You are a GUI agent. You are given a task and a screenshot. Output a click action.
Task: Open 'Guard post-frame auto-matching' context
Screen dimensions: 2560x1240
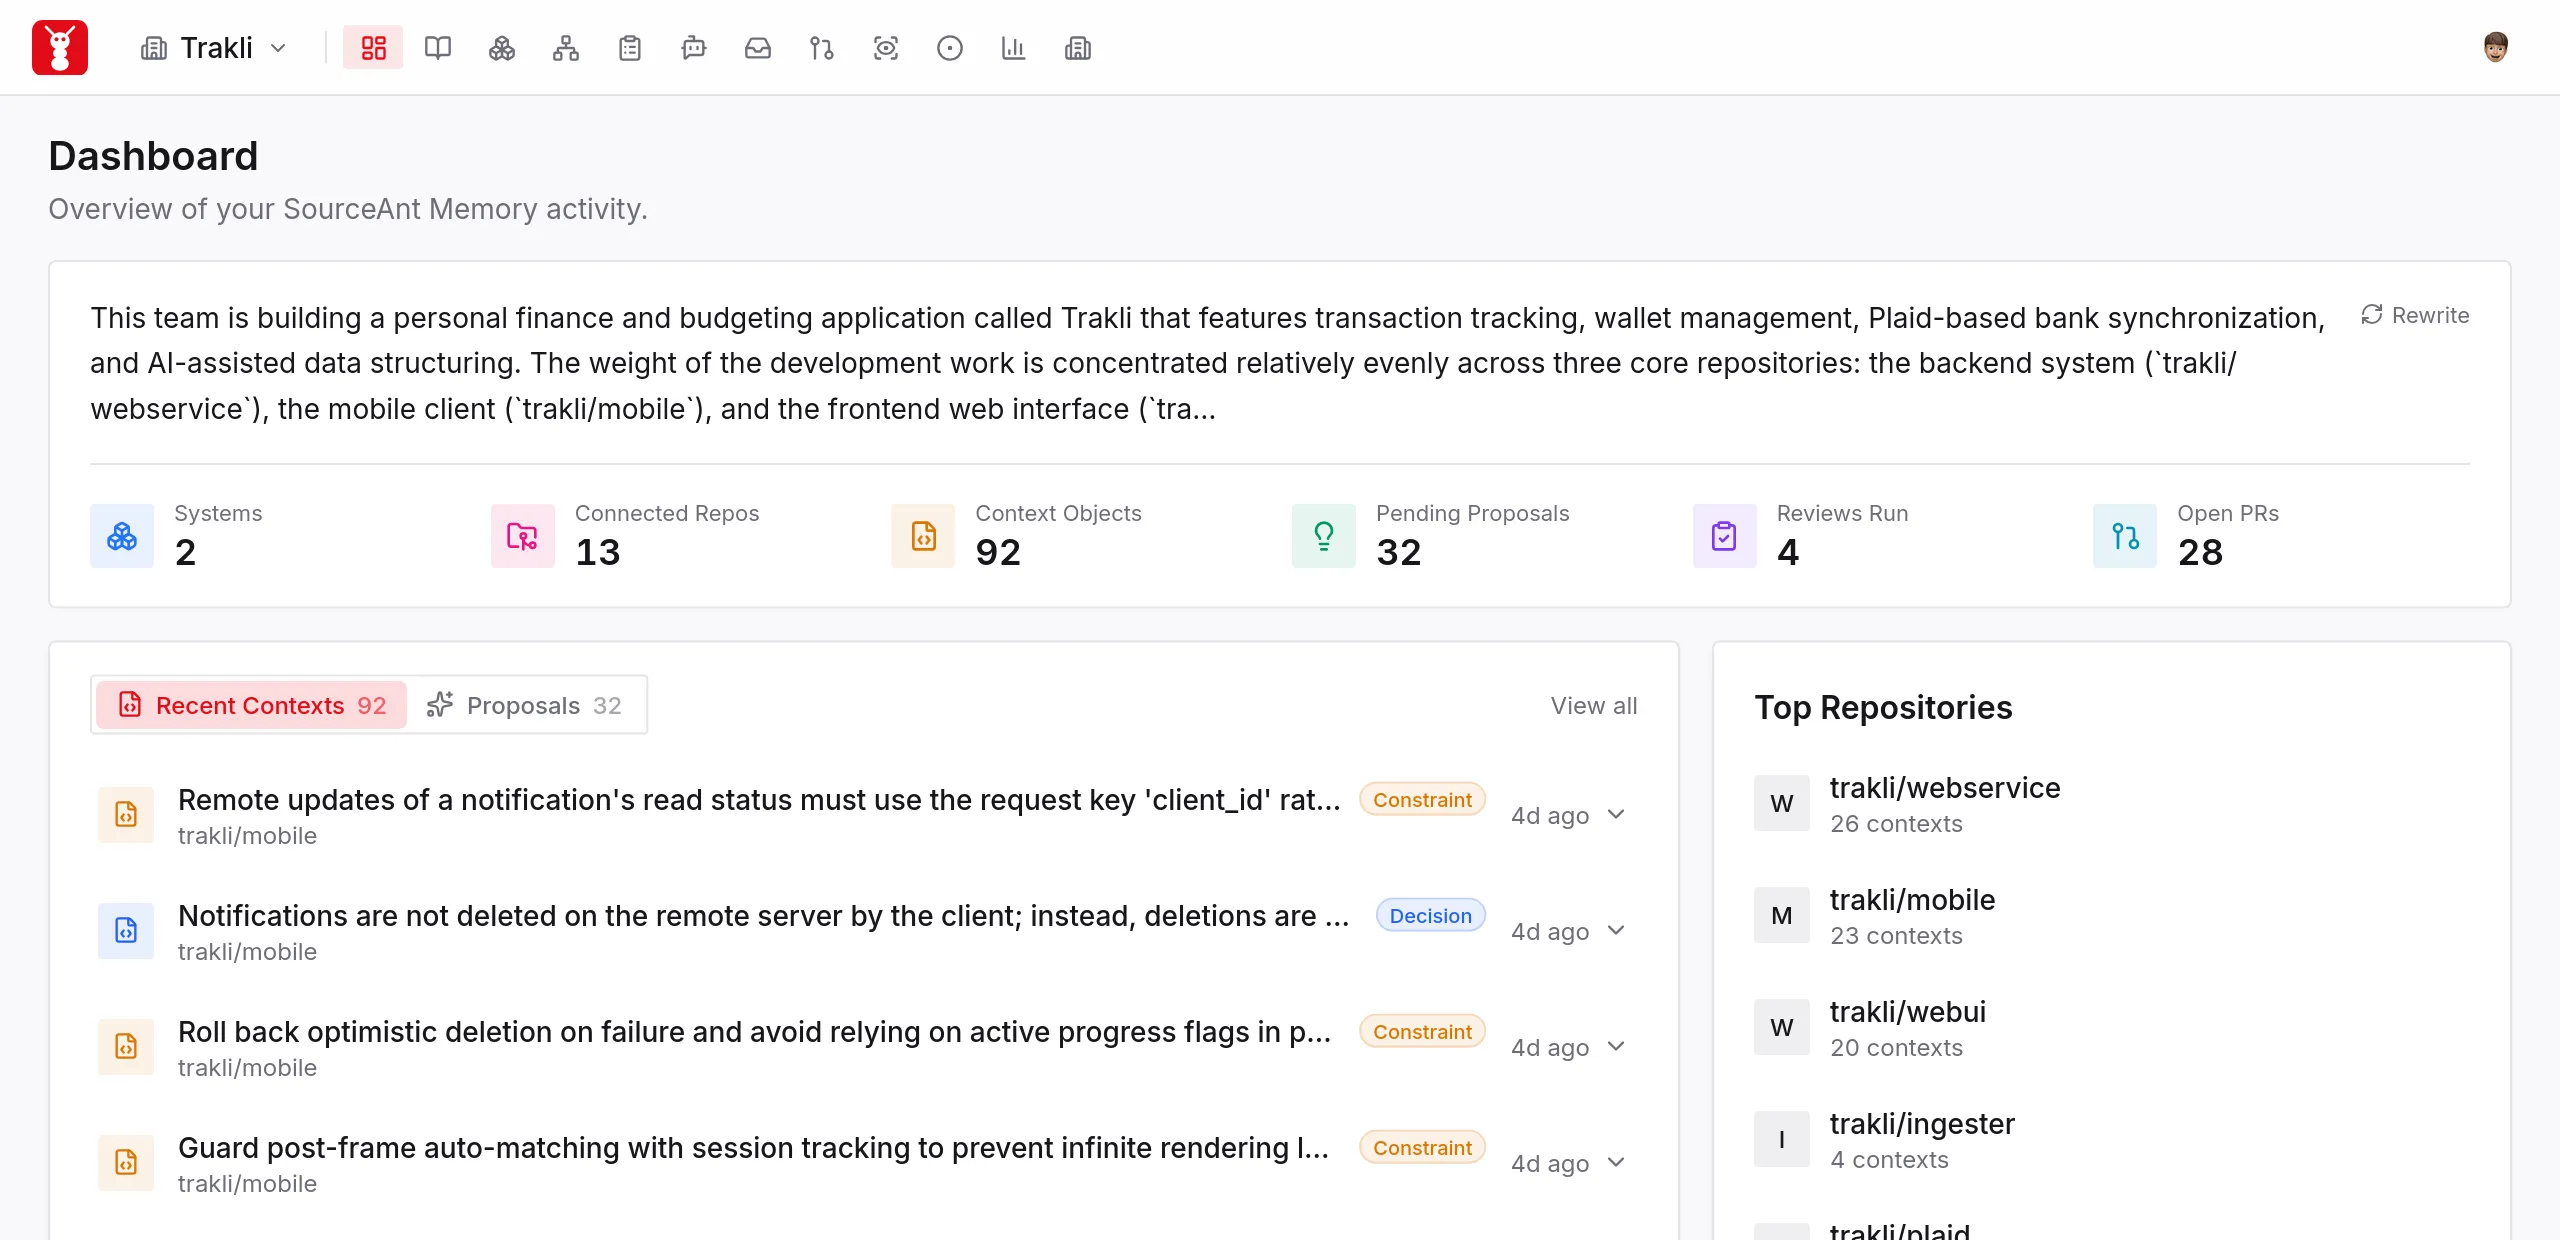coord(754,1148)
